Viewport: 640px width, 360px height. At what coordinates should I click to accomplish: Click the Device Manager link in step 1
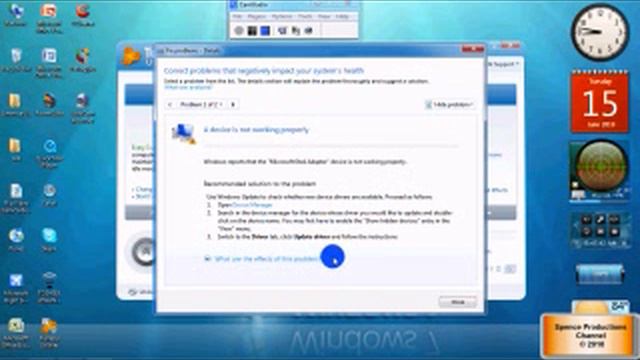pyautogui.click(x=252, y=205)
